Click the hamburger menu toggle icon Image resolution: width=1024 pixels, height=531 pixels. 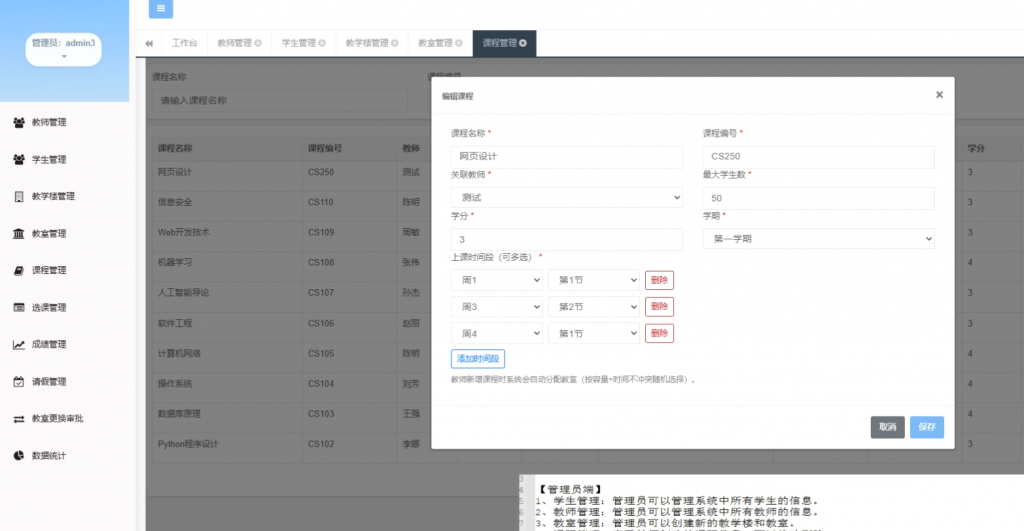coord(161,8)
